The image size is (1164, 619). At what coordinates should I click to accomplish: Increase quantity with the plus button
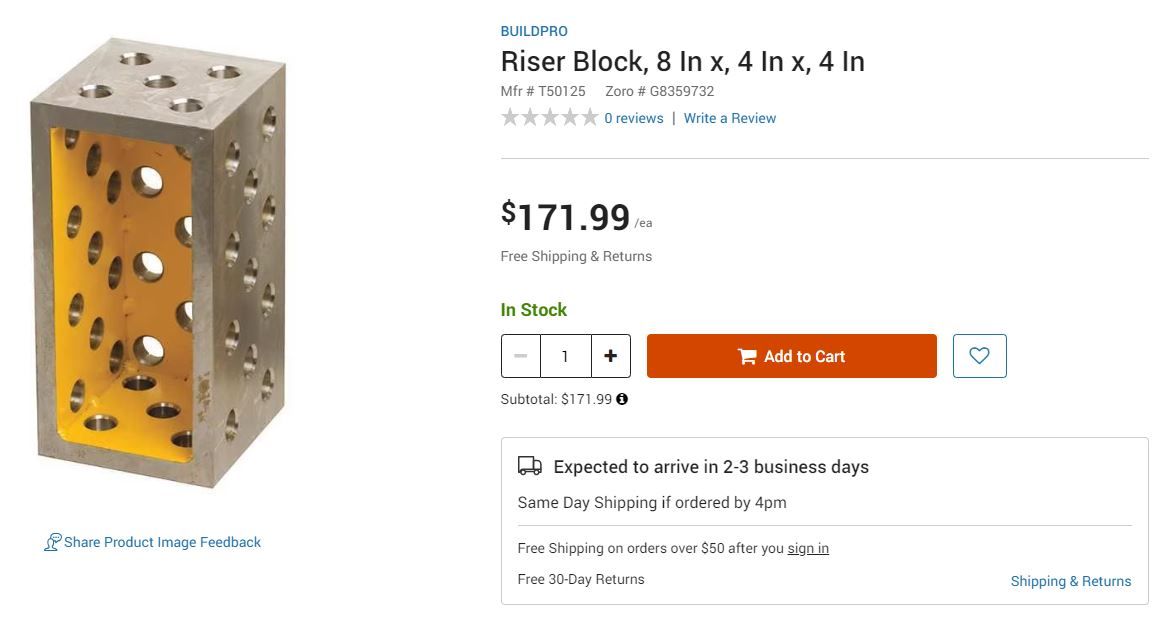611,356
